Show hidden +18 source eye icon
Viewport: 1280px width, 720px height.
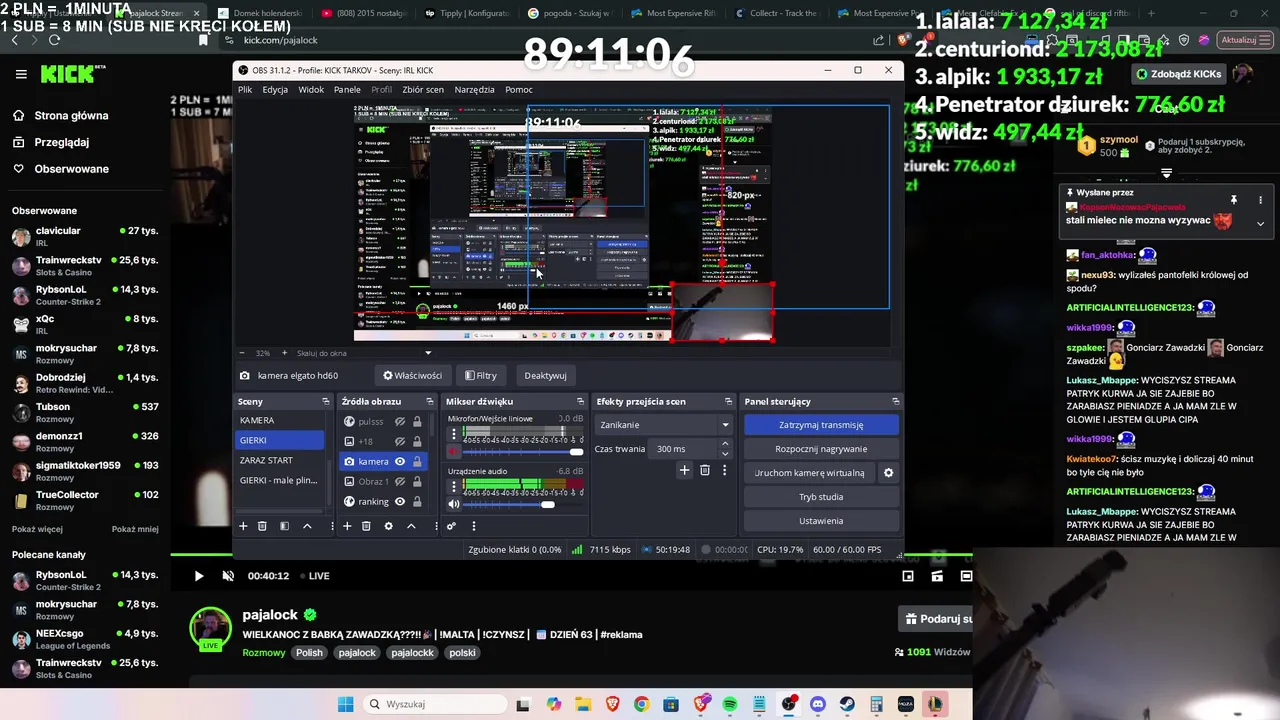click(399, 441)
